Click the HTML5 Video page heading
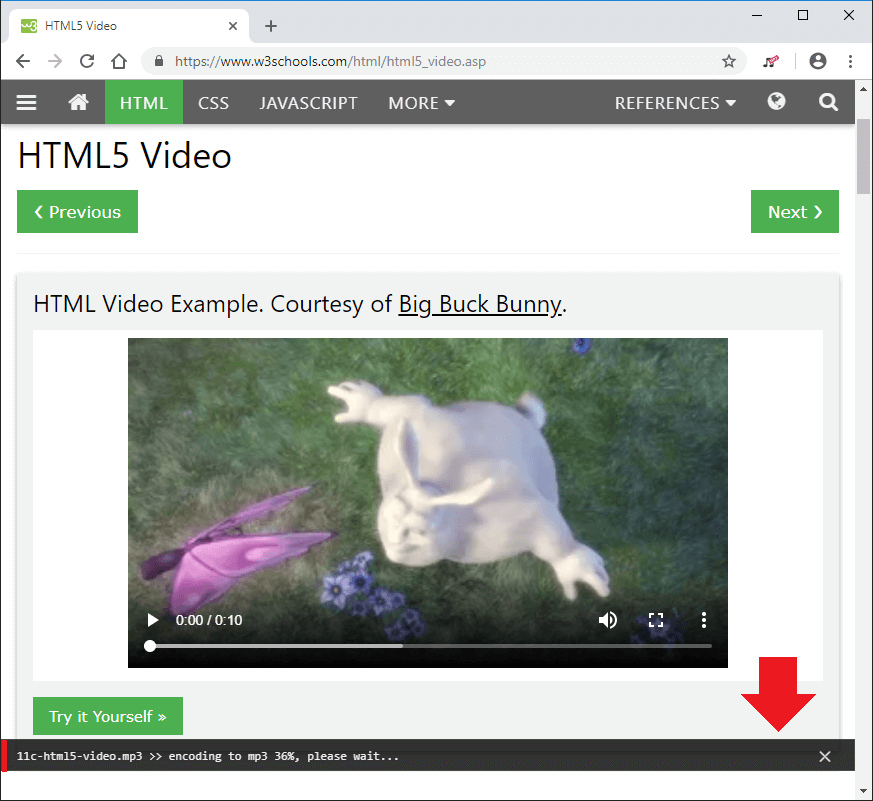 pos(125,155)
